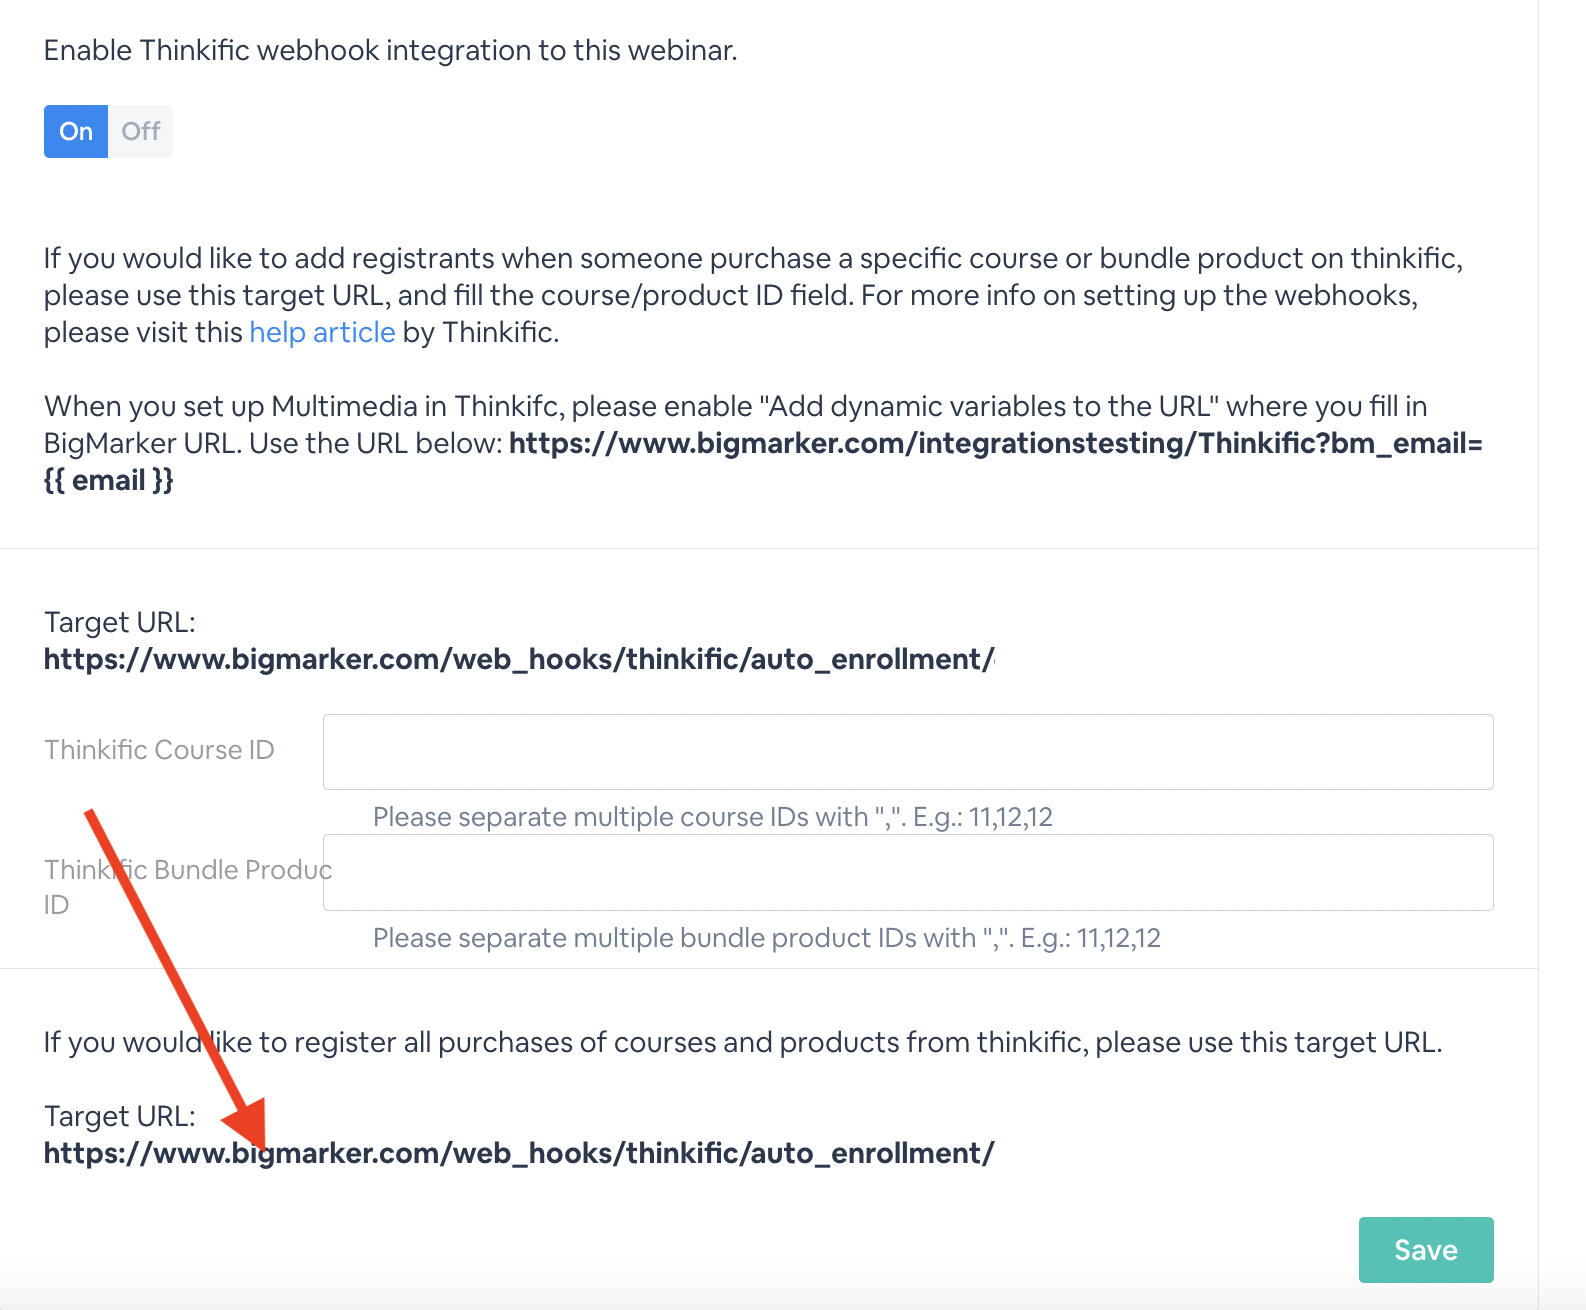Click the Target URL label near Save button
Screen dimensions: 1586x1310
[x=120, y=1116]
